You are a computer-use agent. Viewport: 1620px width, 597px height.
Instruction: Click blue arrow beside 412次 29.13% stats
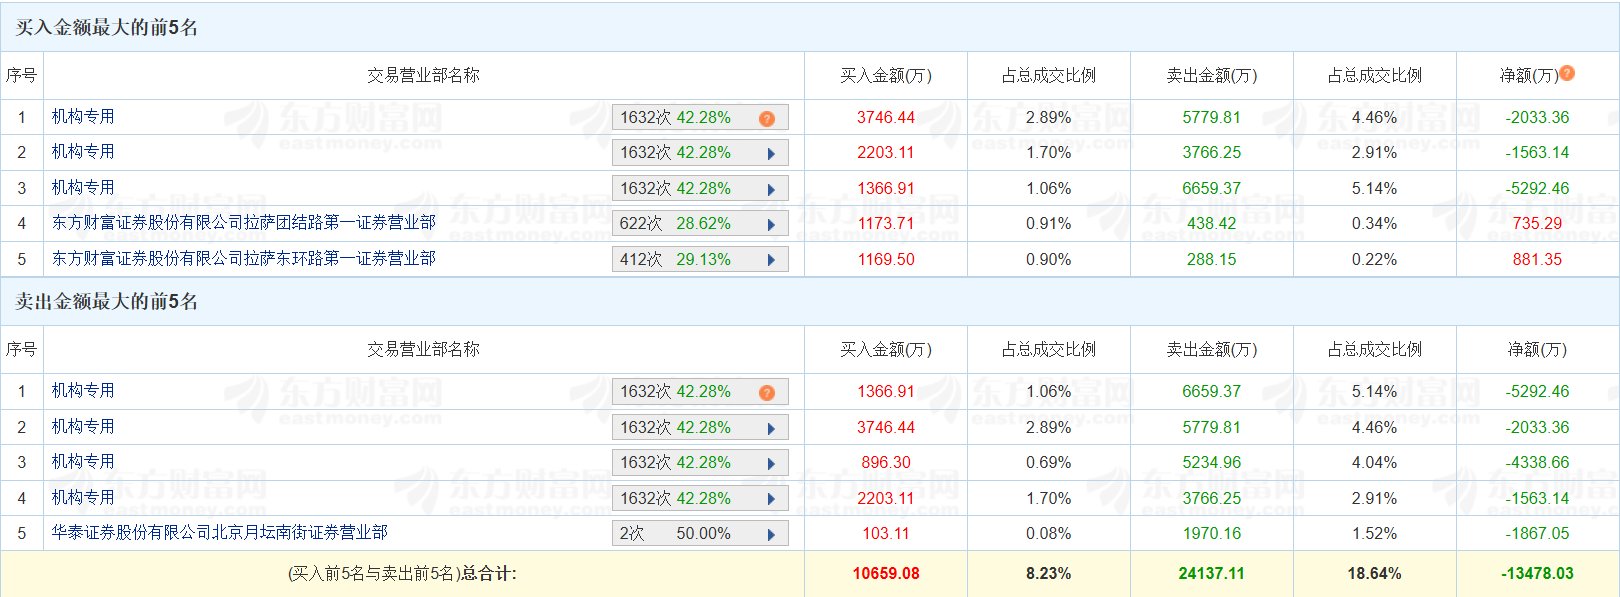pos(771,260)
